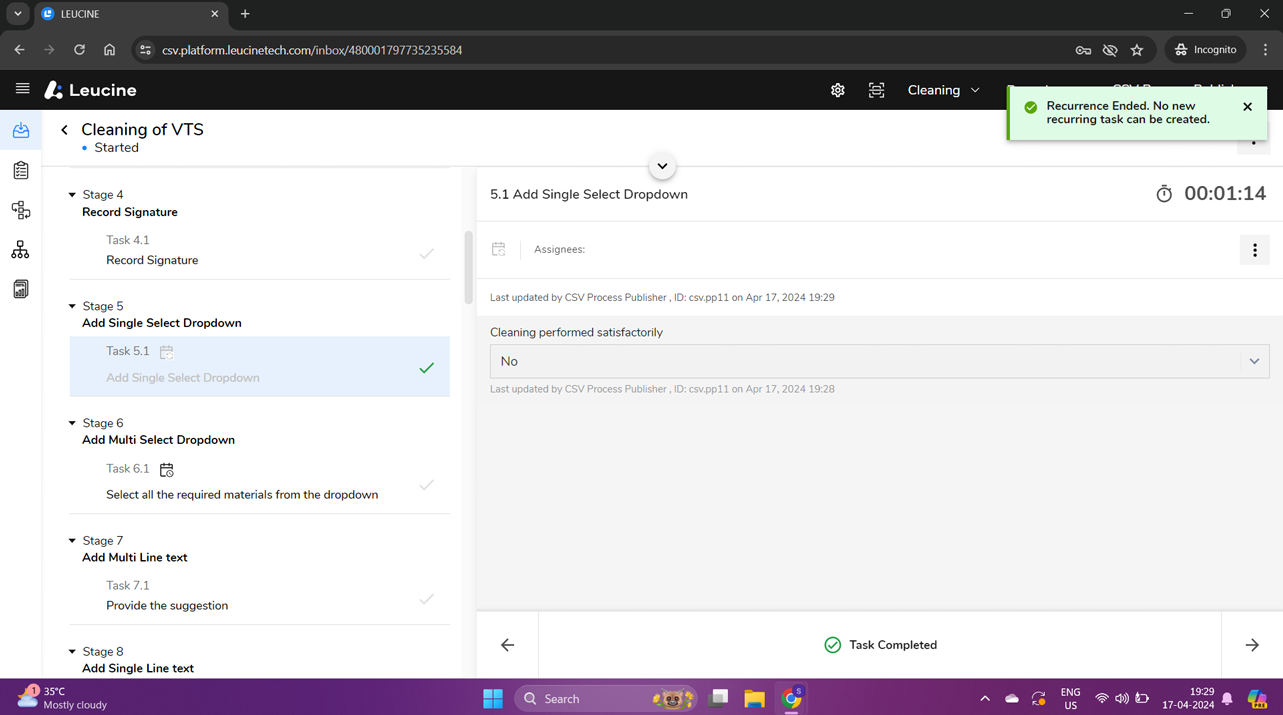Click the Leucine logo

pos(90,90)
